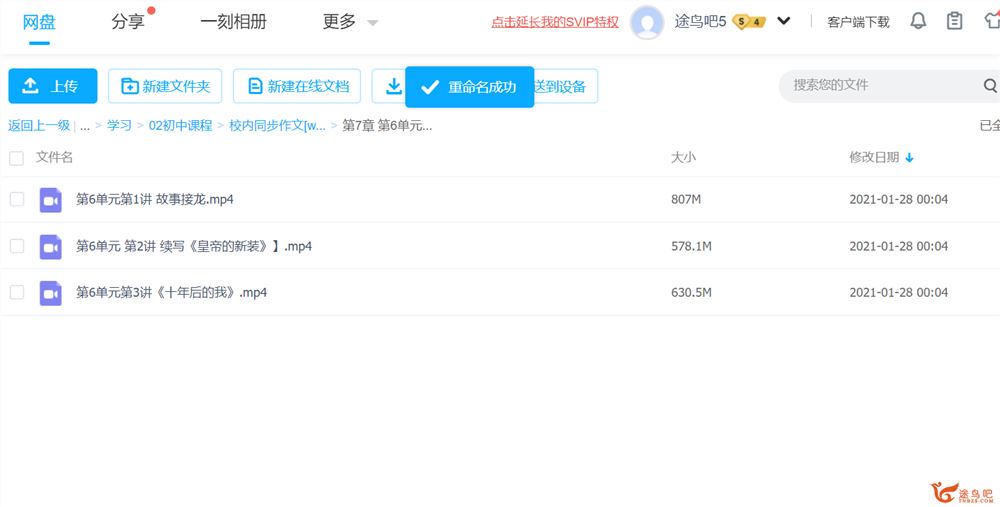Click video icon of 故事接龙.mp4
The image size is (1000, 507).
50,200
